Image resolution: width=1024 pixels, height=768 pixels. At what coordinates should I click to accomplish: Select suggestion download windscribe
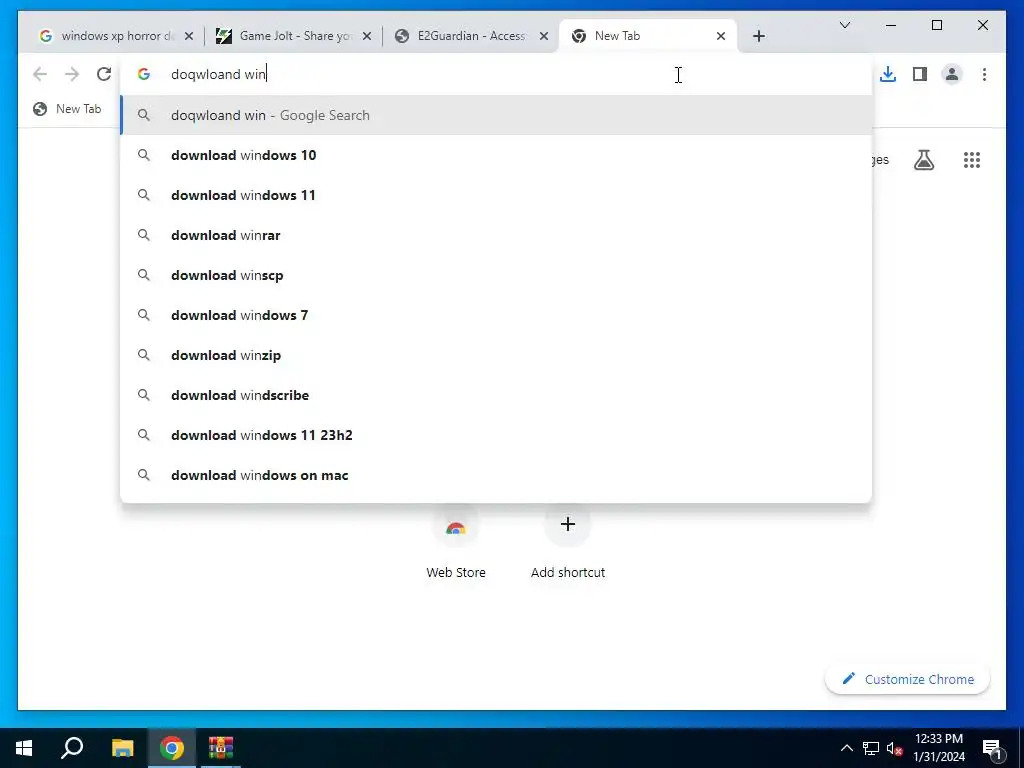coord(496,395)
